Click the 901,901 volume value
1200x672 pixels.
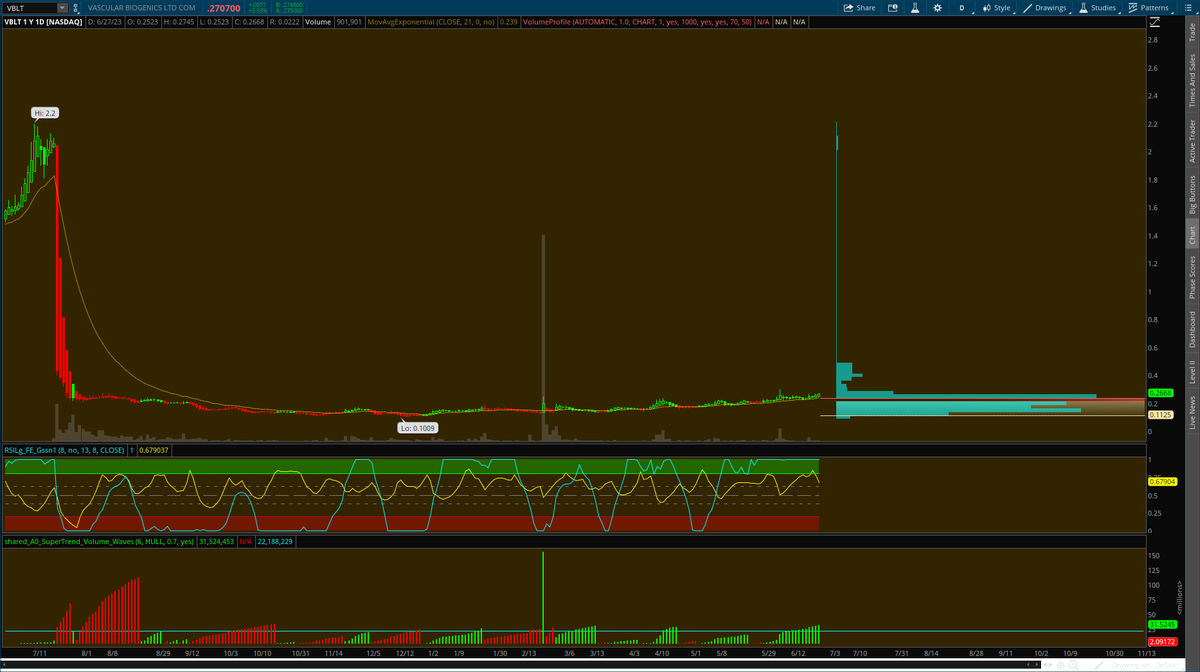click(x=349, y=21)
